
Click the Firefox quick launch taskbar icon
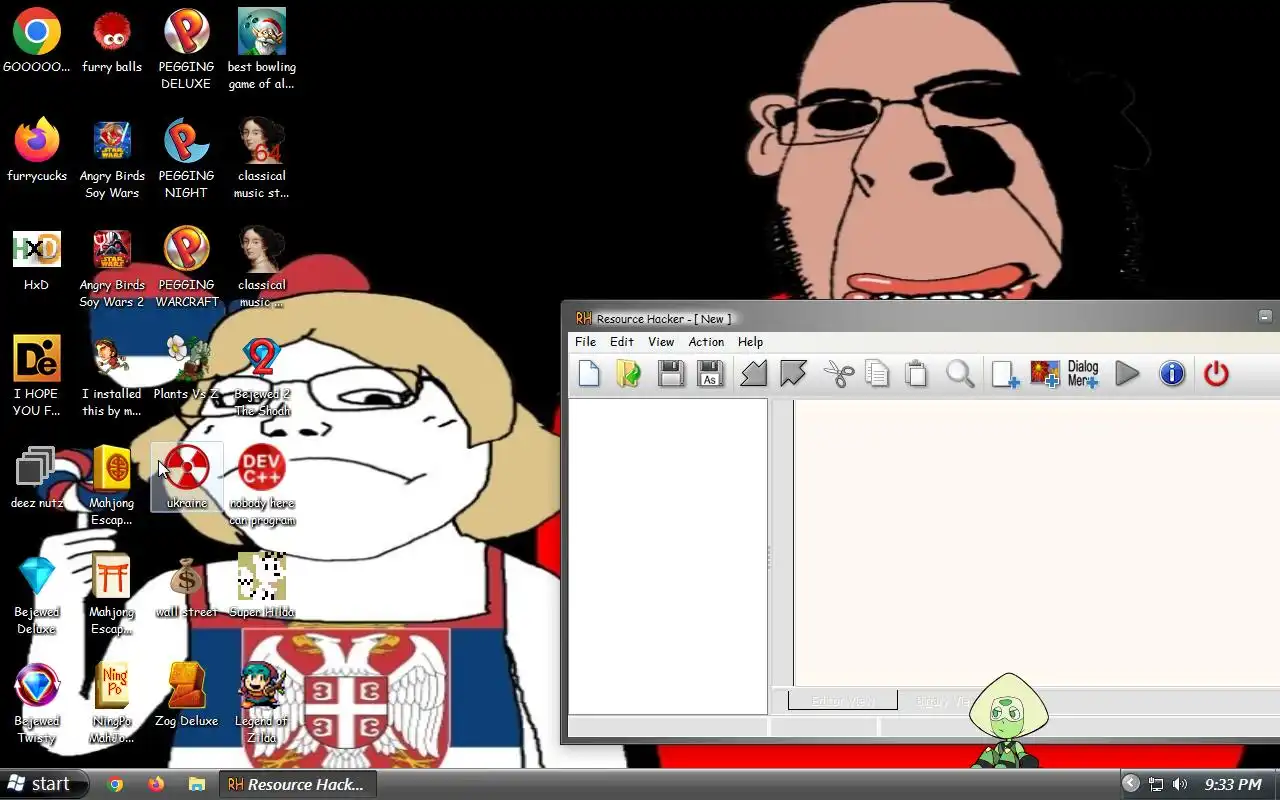point(156,785)
